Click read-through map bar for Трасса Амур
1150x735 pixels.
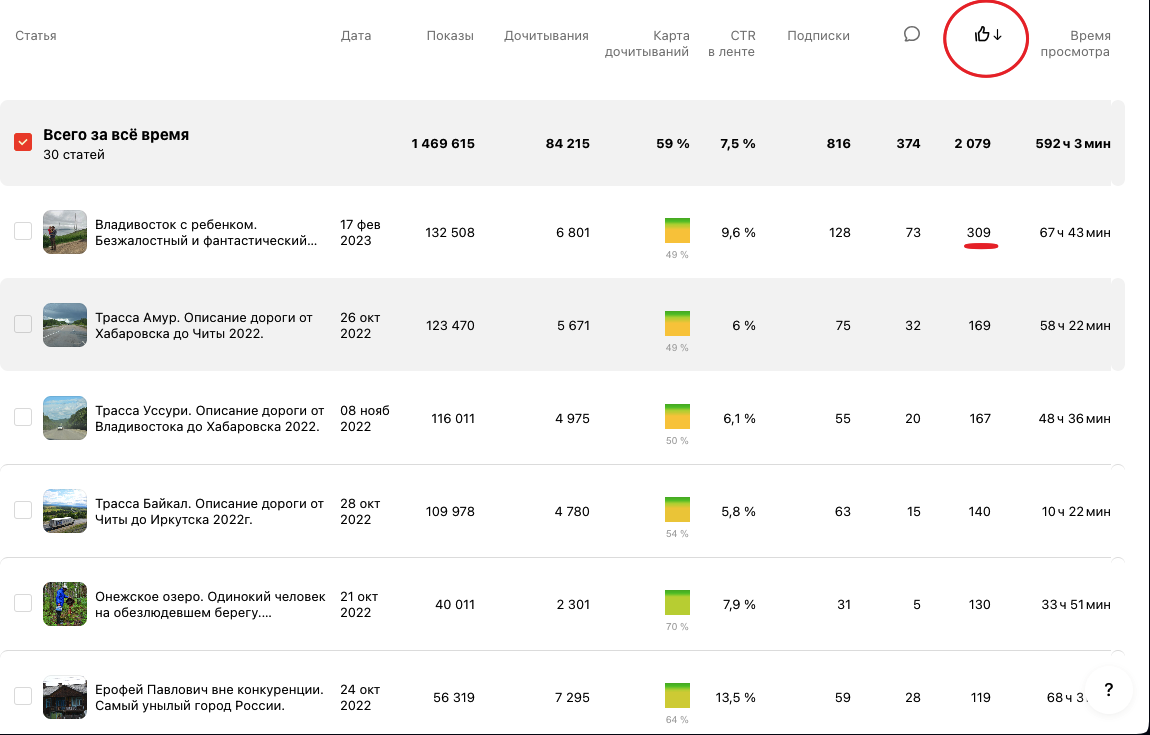coord(677,323)
